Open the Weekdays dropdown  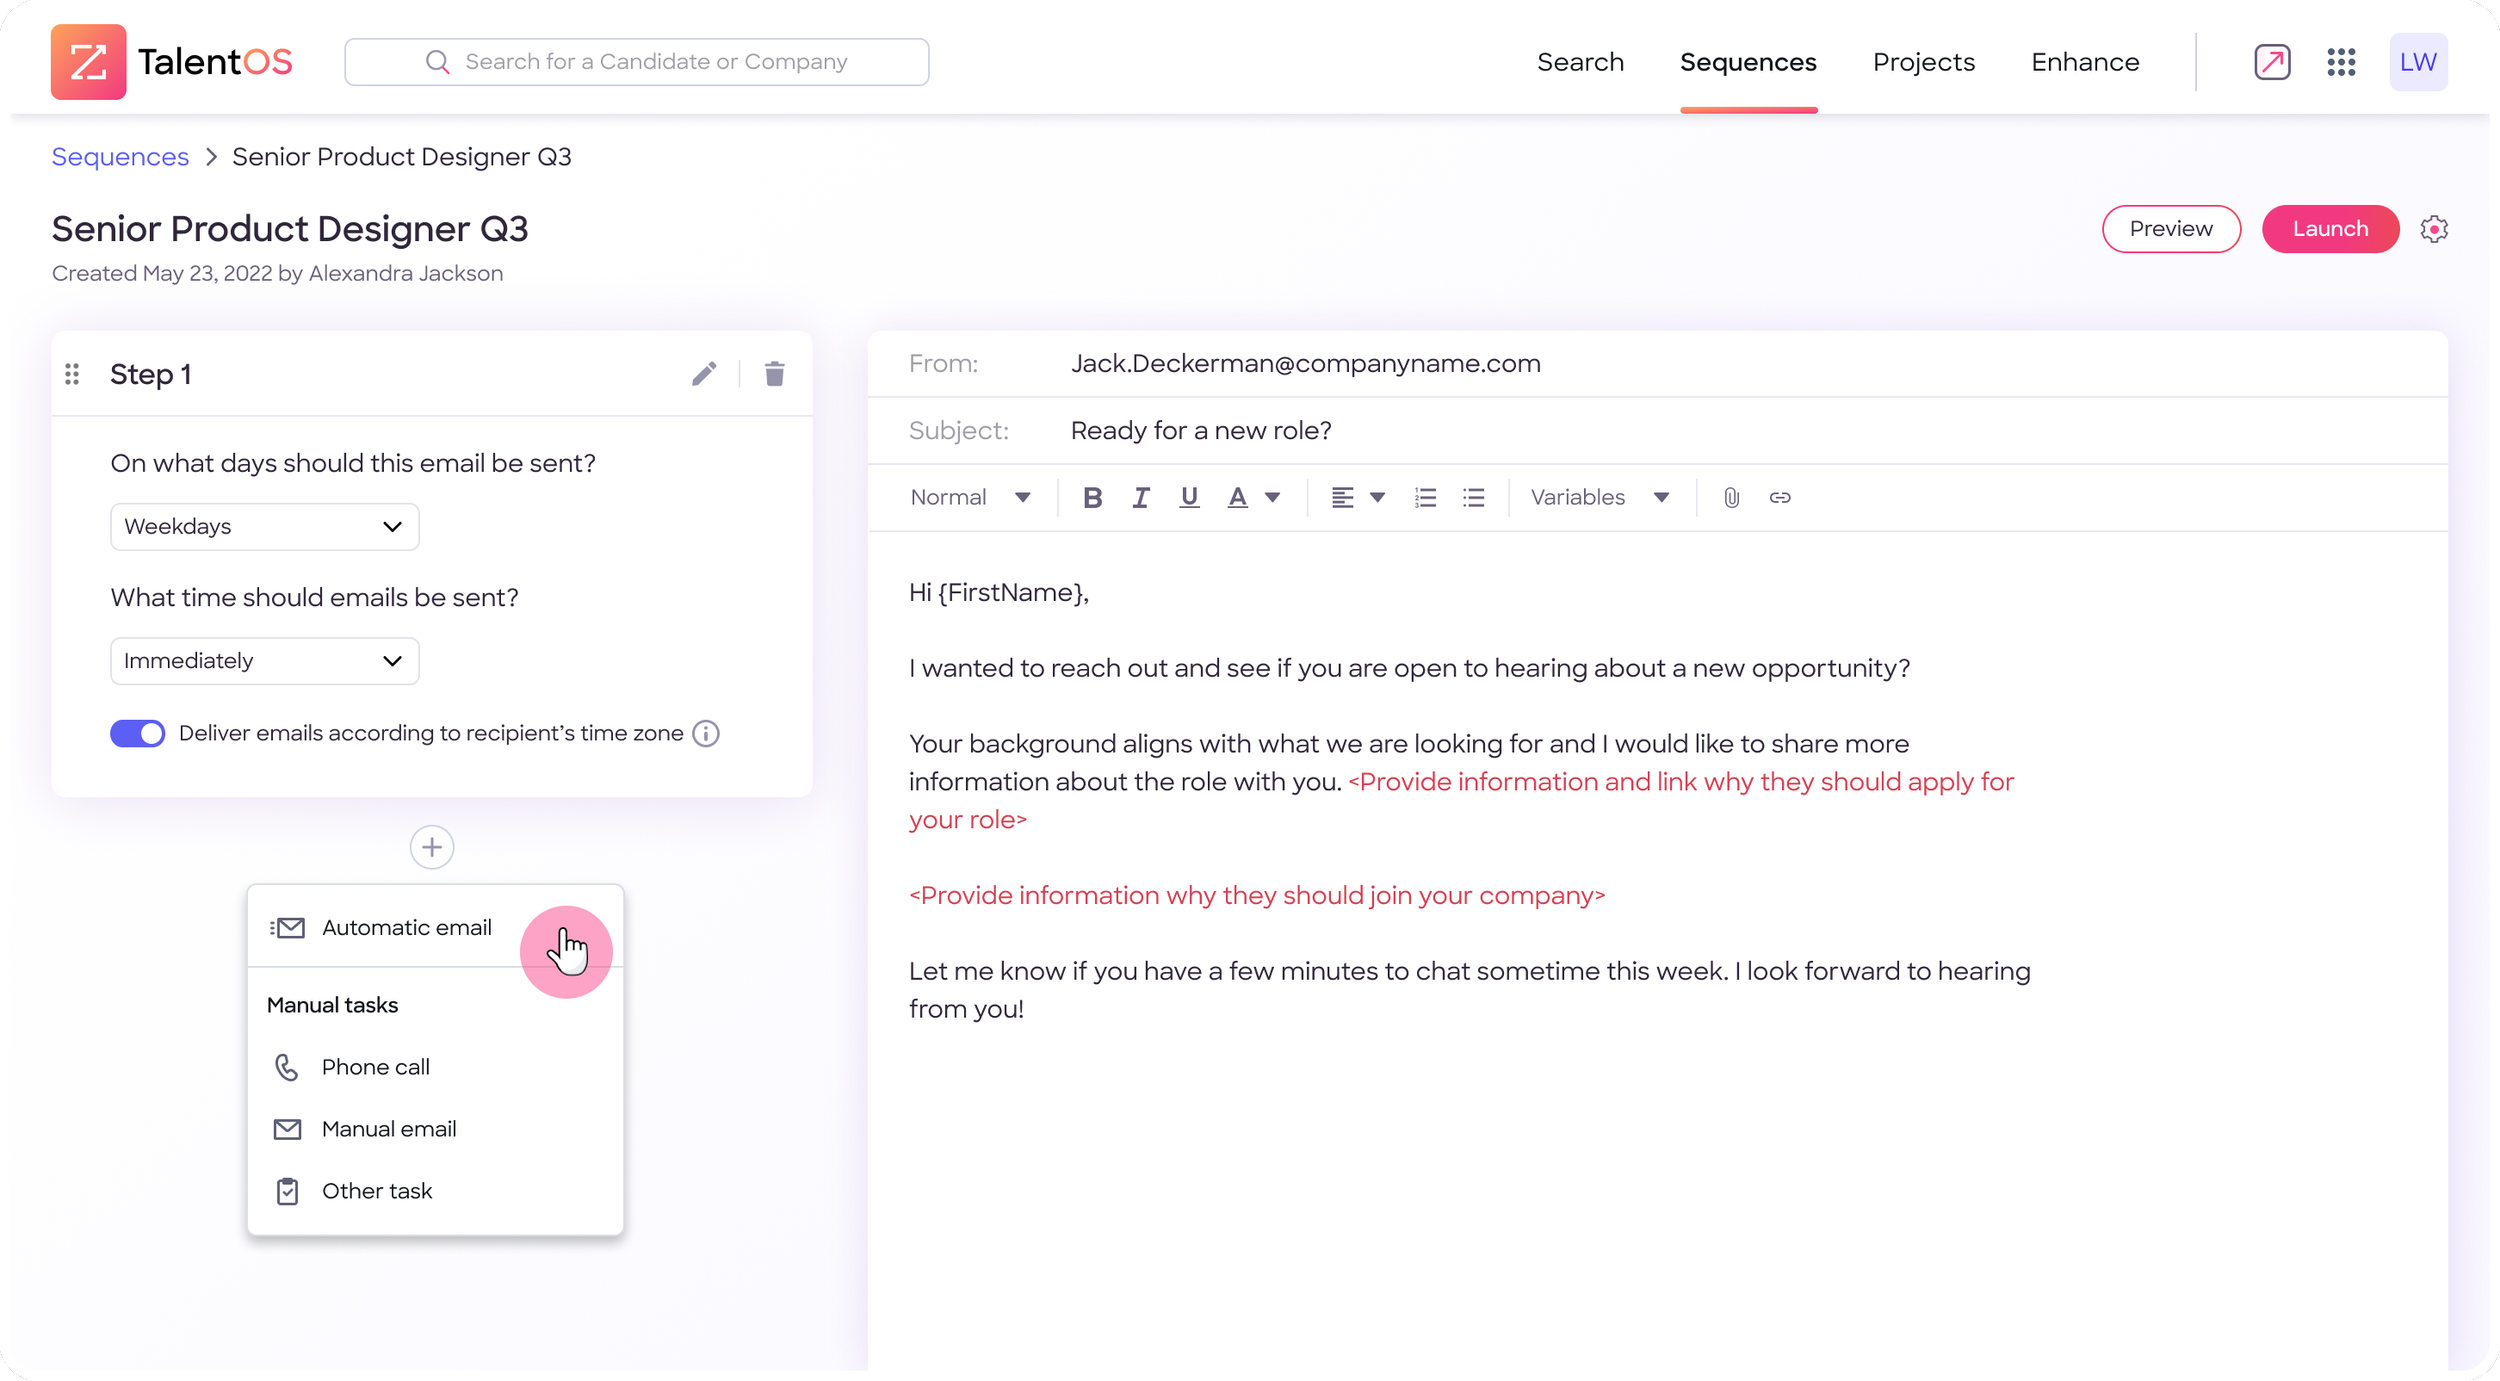coord(264,527)
